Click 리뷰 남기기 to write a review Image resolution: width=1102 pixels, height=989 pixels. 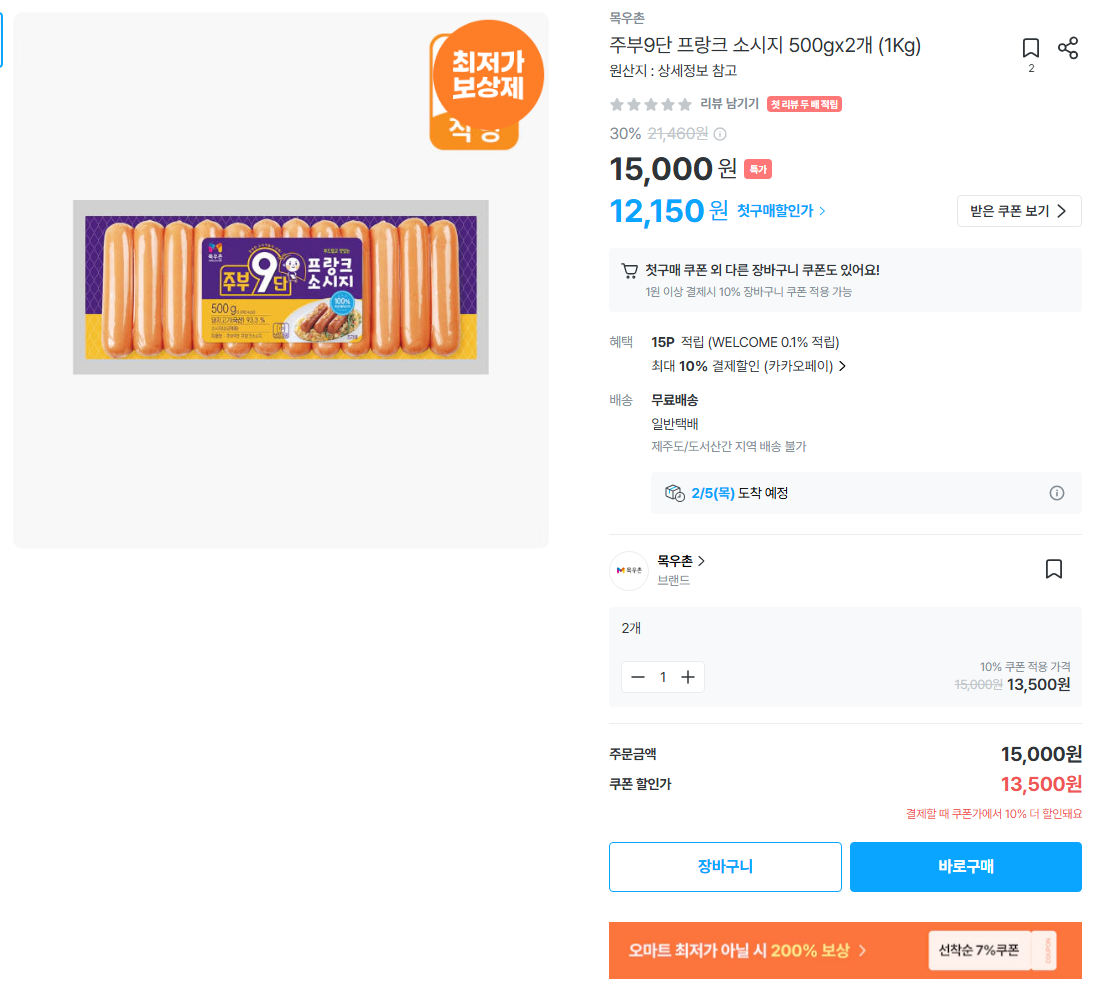[x=729, y=103]
